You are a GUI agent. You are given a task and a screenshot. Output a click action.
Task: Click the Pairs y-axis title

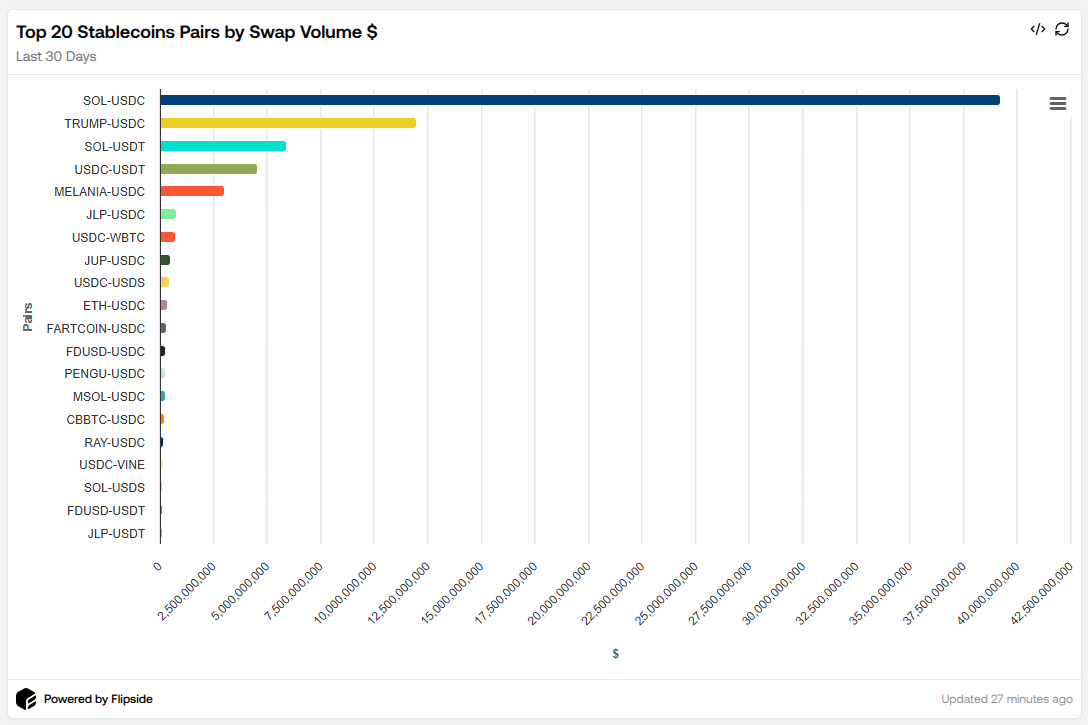(x=28, y=315)
